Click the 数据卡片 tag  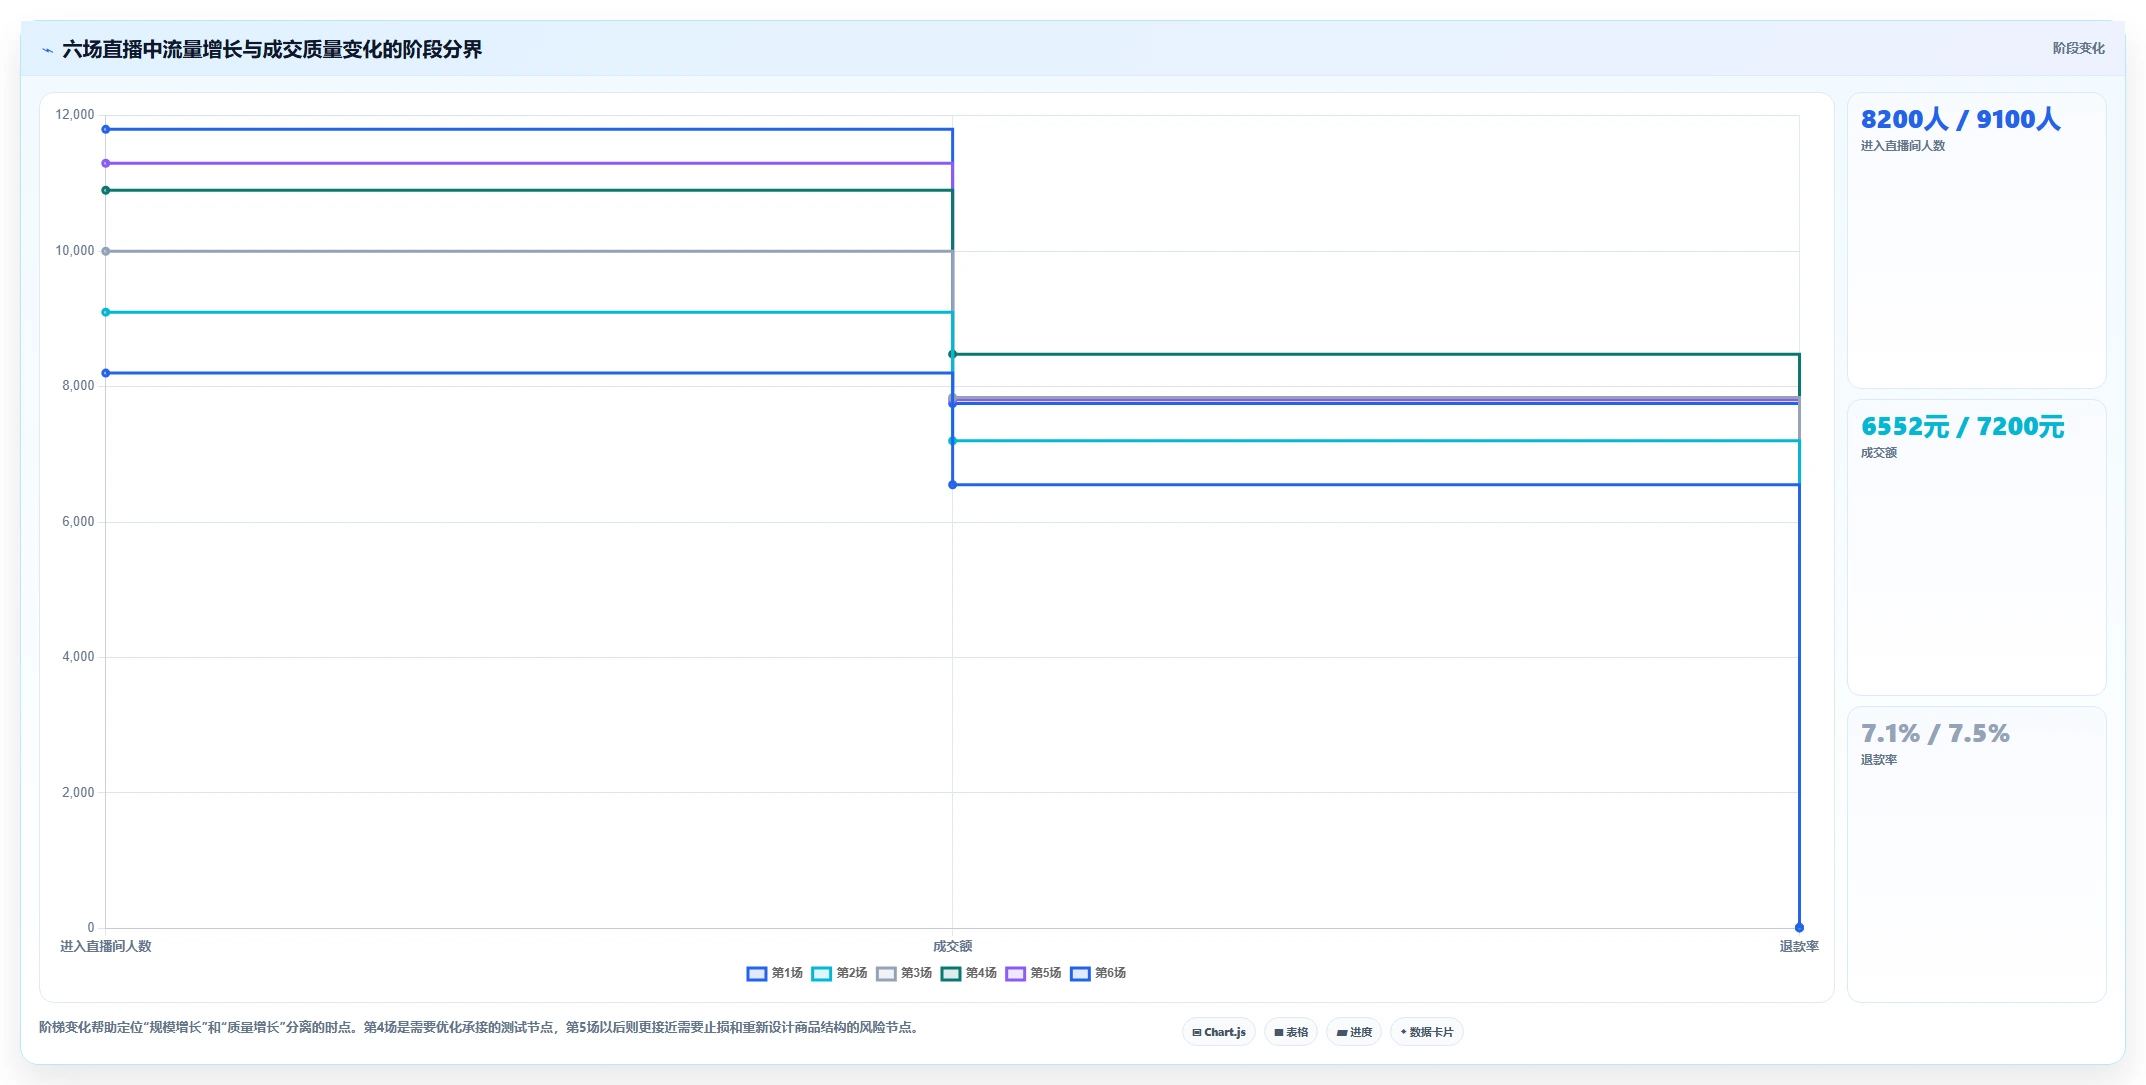[1427, 1032]
